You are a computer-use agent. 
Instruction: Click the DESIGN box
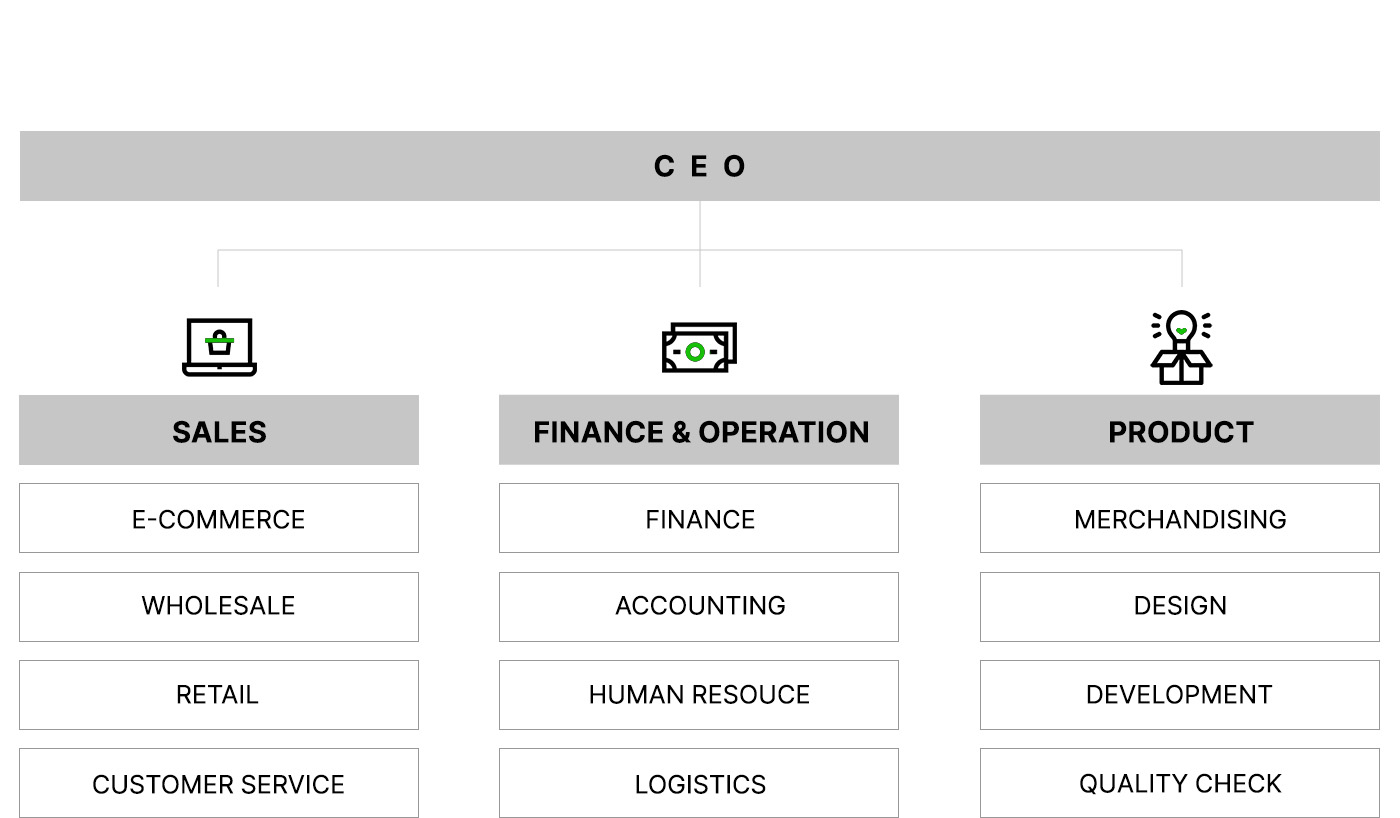coord(1180,606)
